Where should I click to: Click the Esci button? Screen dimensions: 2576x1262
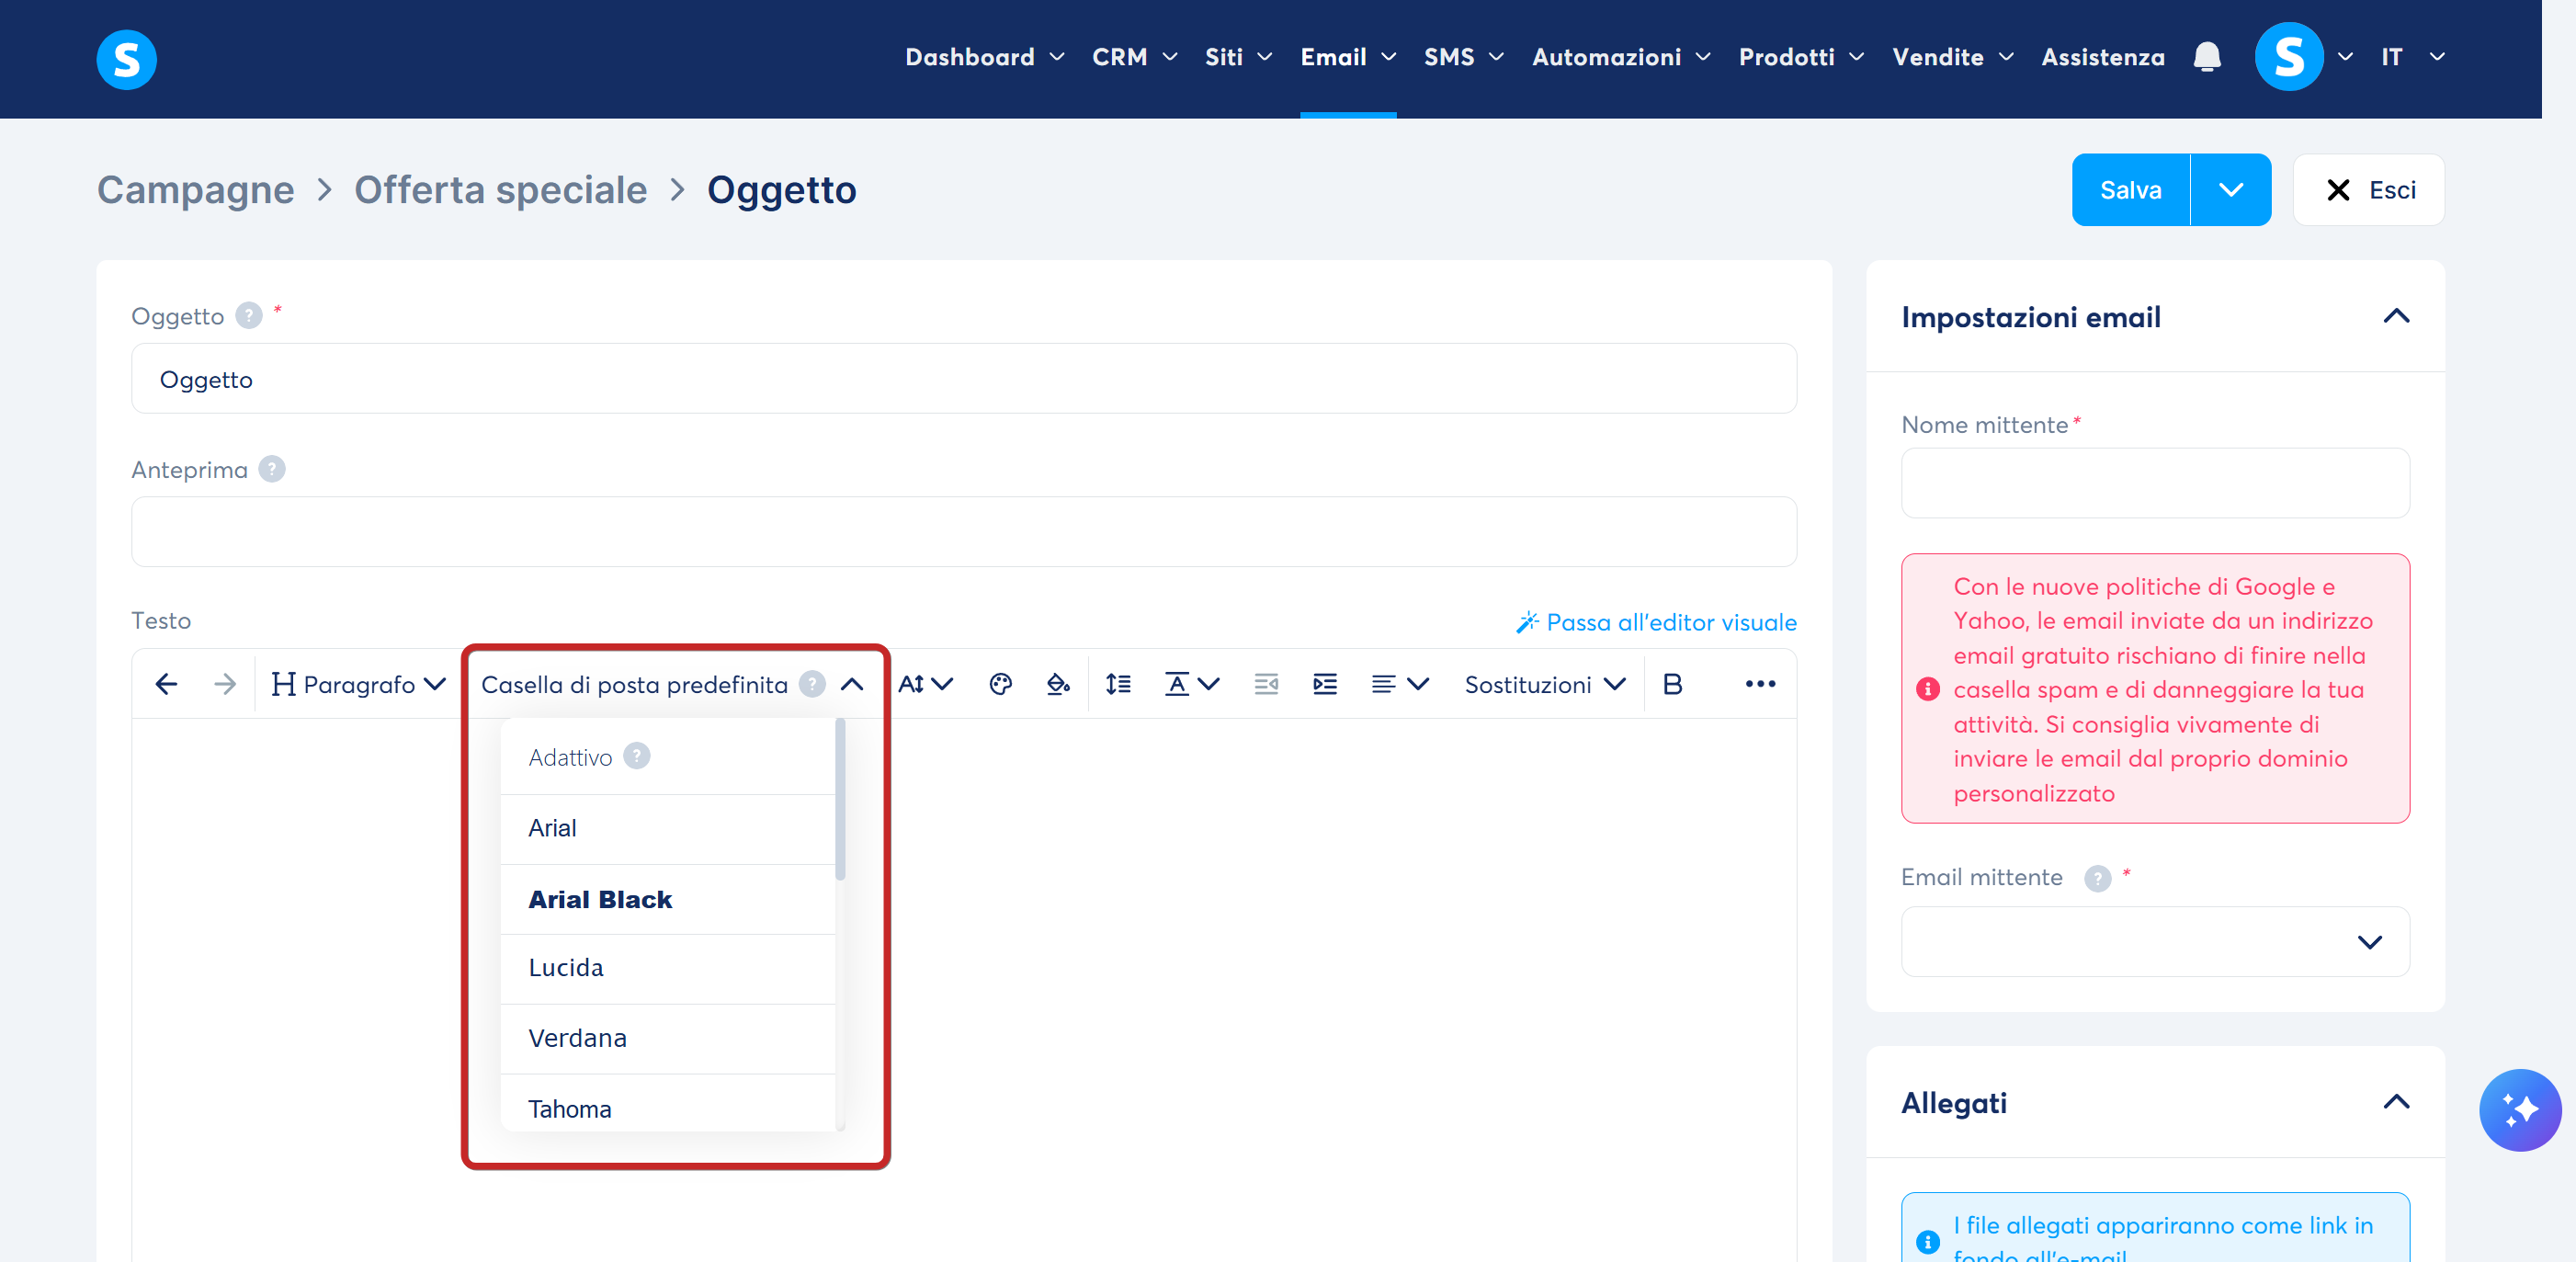click(x=2368, y=189)
